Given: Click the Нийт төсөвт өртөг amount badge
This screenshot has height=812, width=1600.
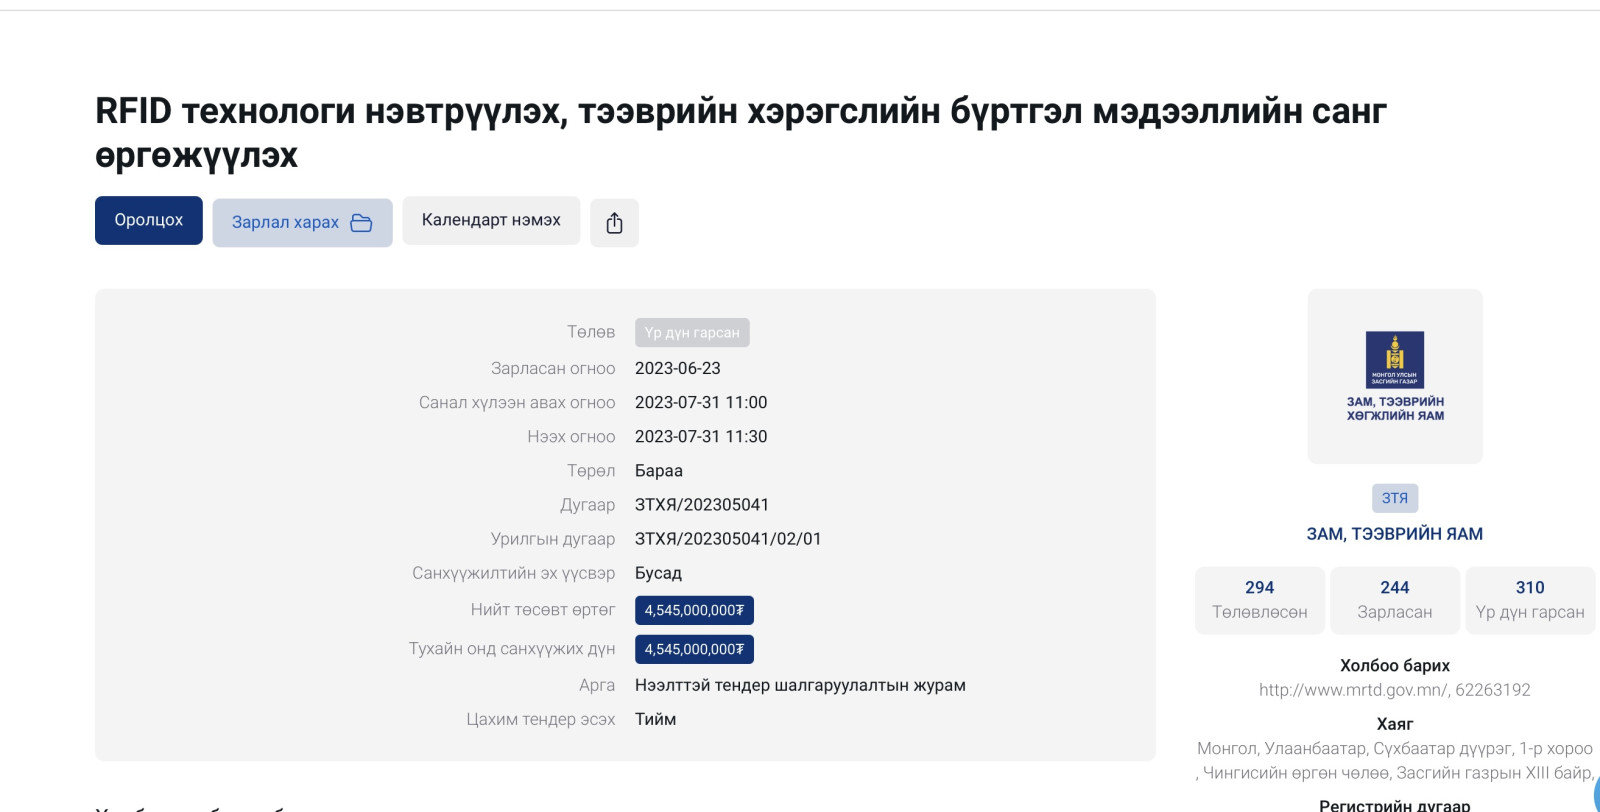Looking at the screenshot, I should point(694,610).
